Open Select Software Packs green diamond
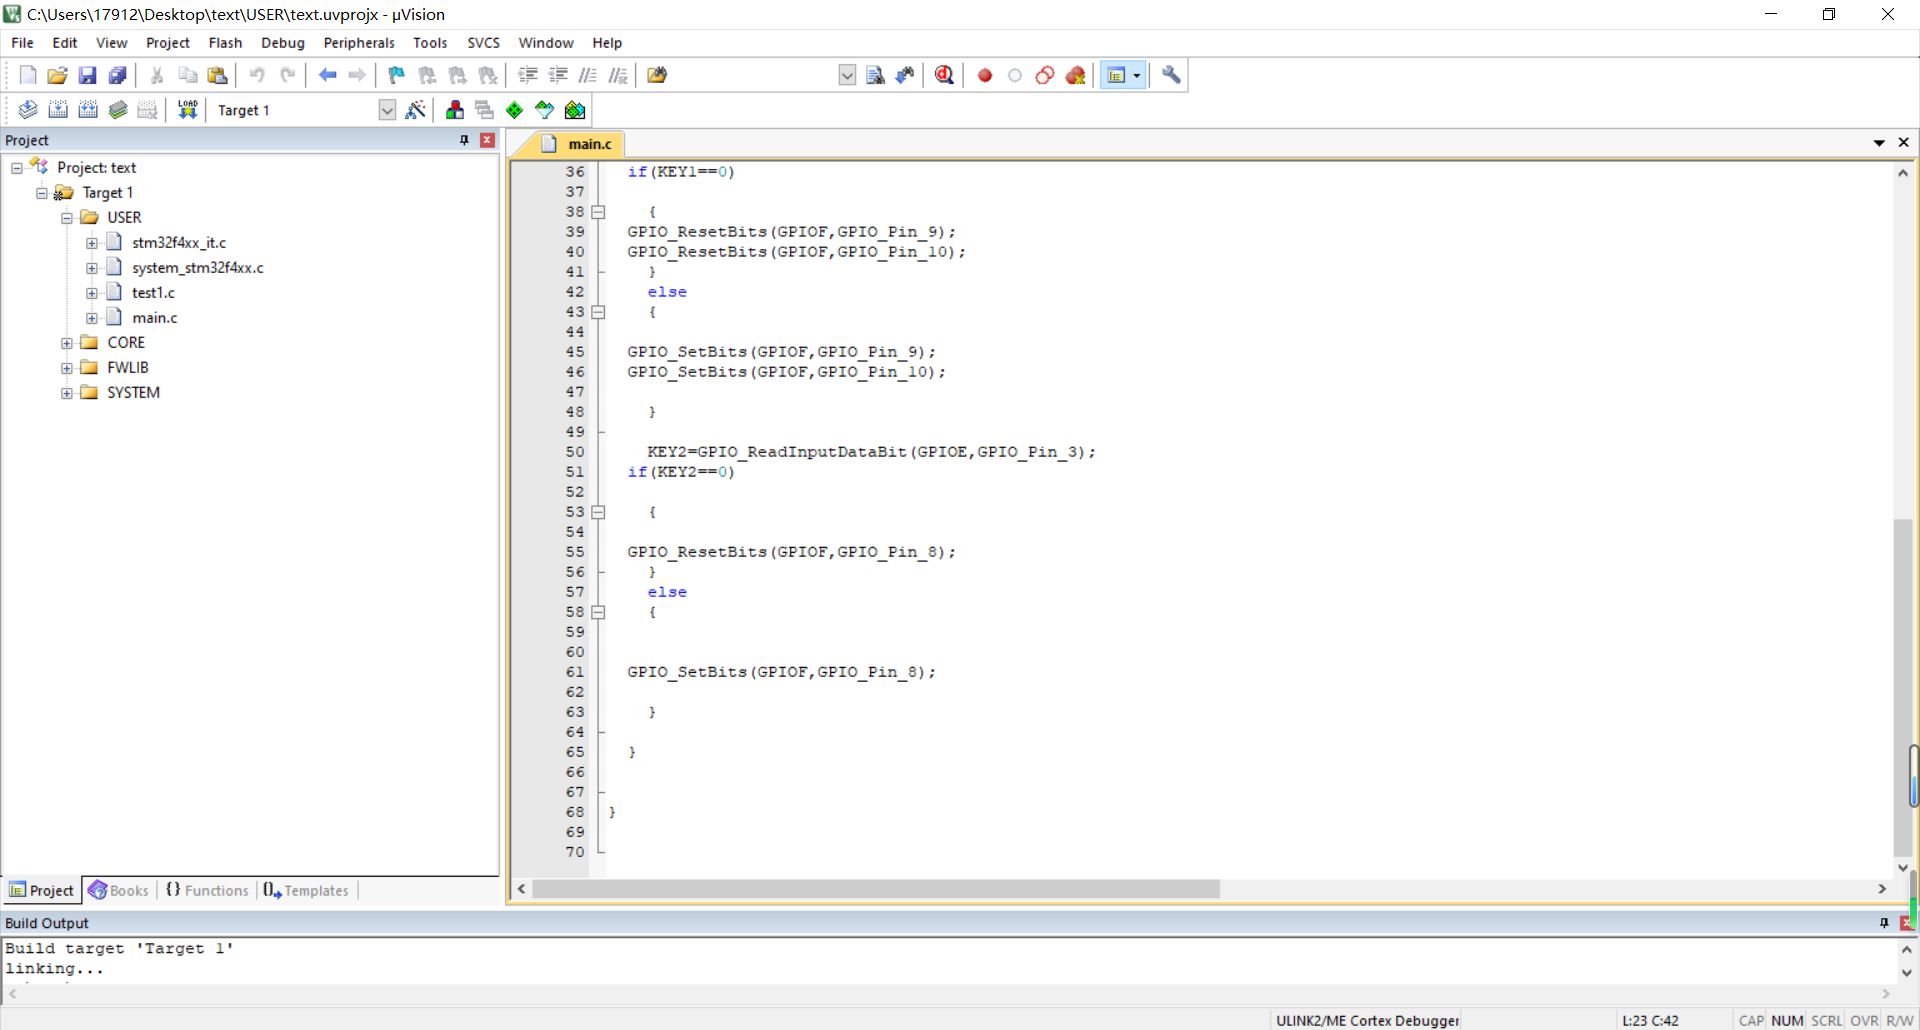1920x1030 pixels. [x=514, y=110]
